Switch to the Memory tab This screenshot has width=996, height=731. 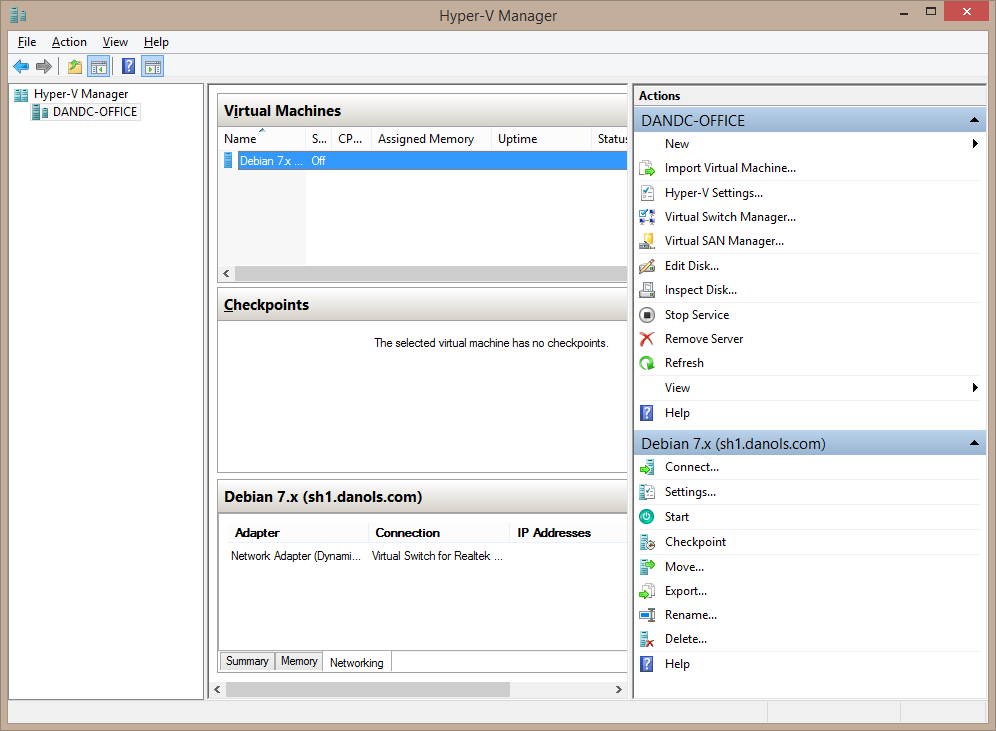299,661
